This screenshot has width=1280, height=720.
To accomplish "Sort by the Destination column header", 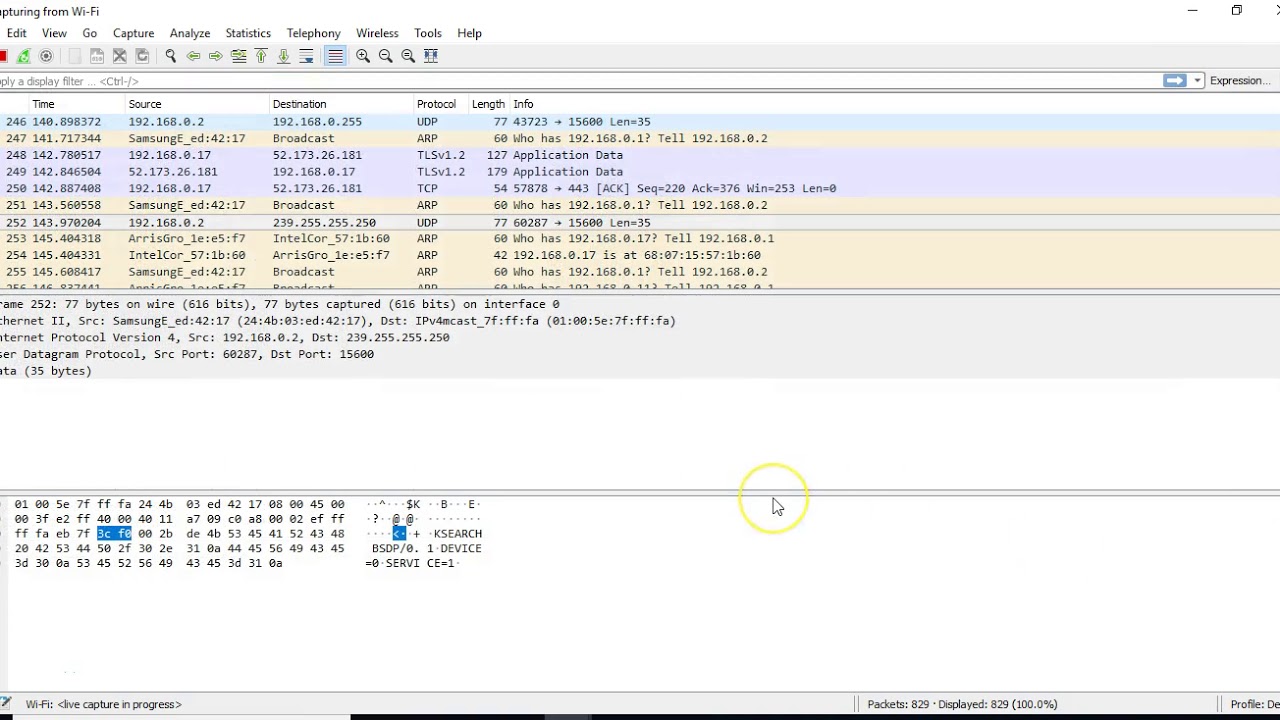I will [340, 104].
